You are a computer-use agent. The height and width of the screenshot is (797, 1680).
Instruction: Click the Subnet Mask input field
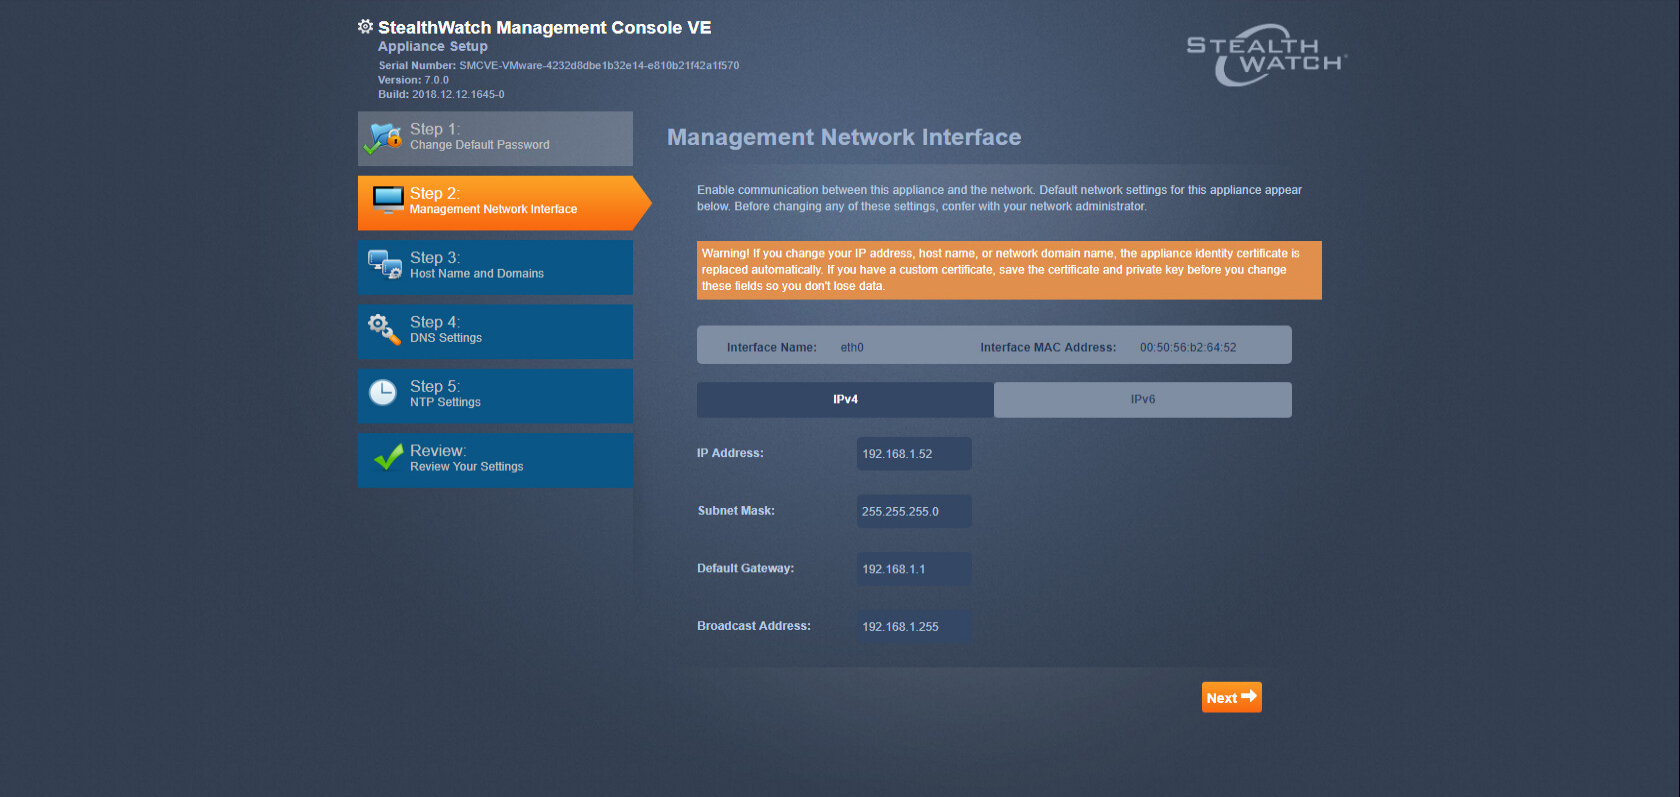click(x=913, y=511)
